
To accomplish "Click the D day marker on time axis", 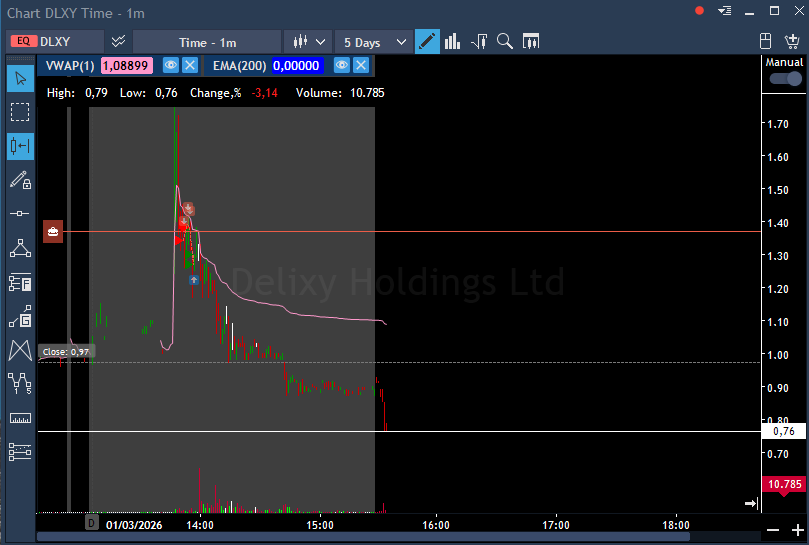I will tap(91, 523).
